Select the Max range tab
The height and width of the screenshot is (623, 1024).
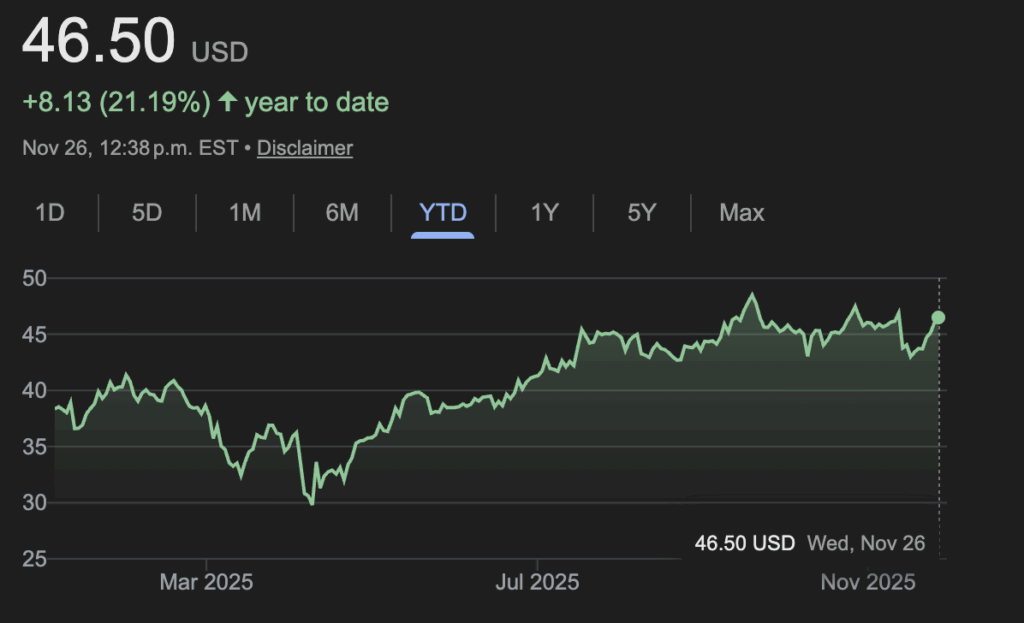click(742, 212)
